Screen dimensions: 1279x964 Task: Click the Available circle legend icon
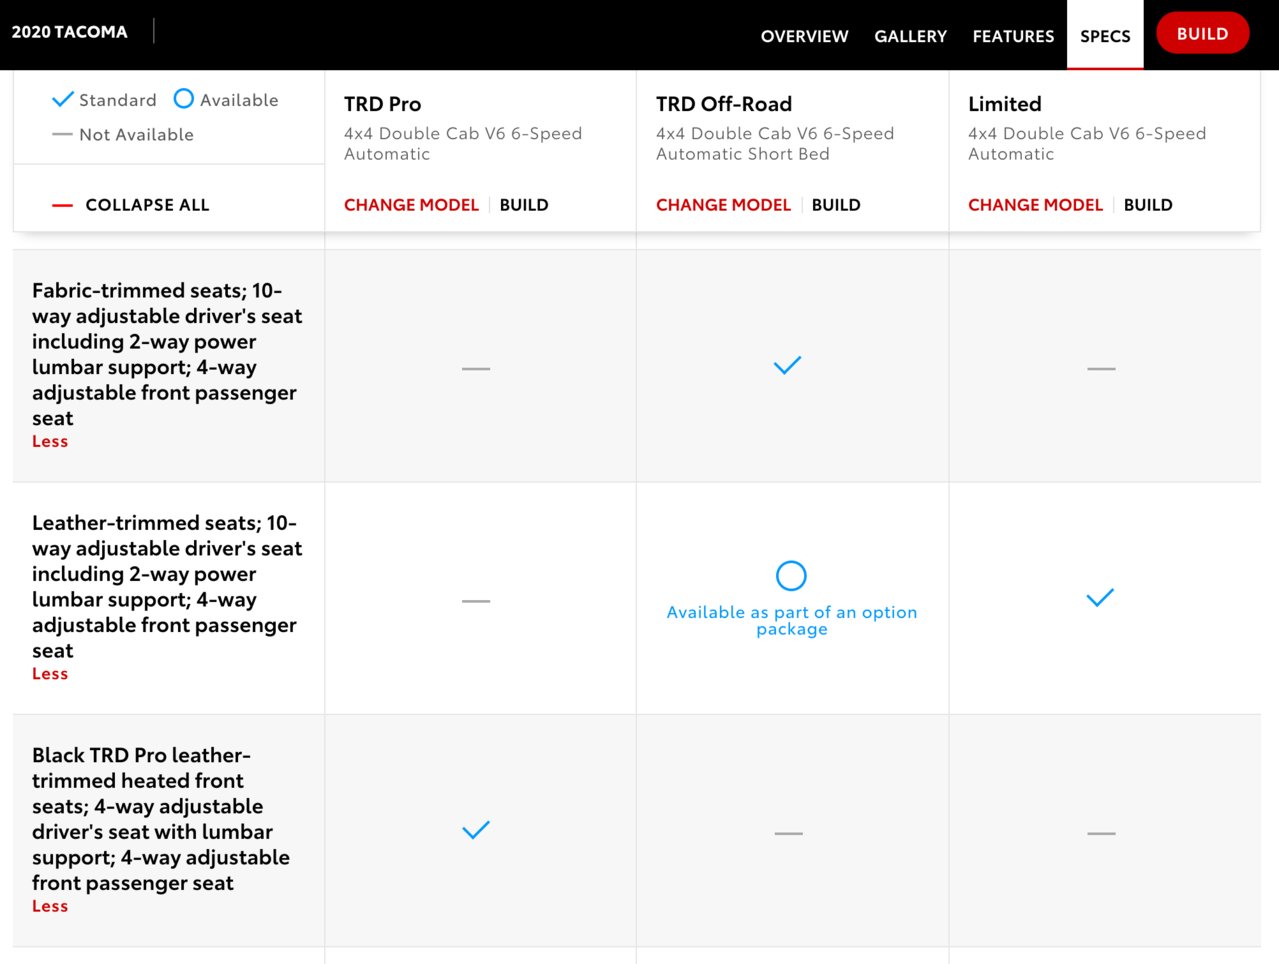[183, 98]
